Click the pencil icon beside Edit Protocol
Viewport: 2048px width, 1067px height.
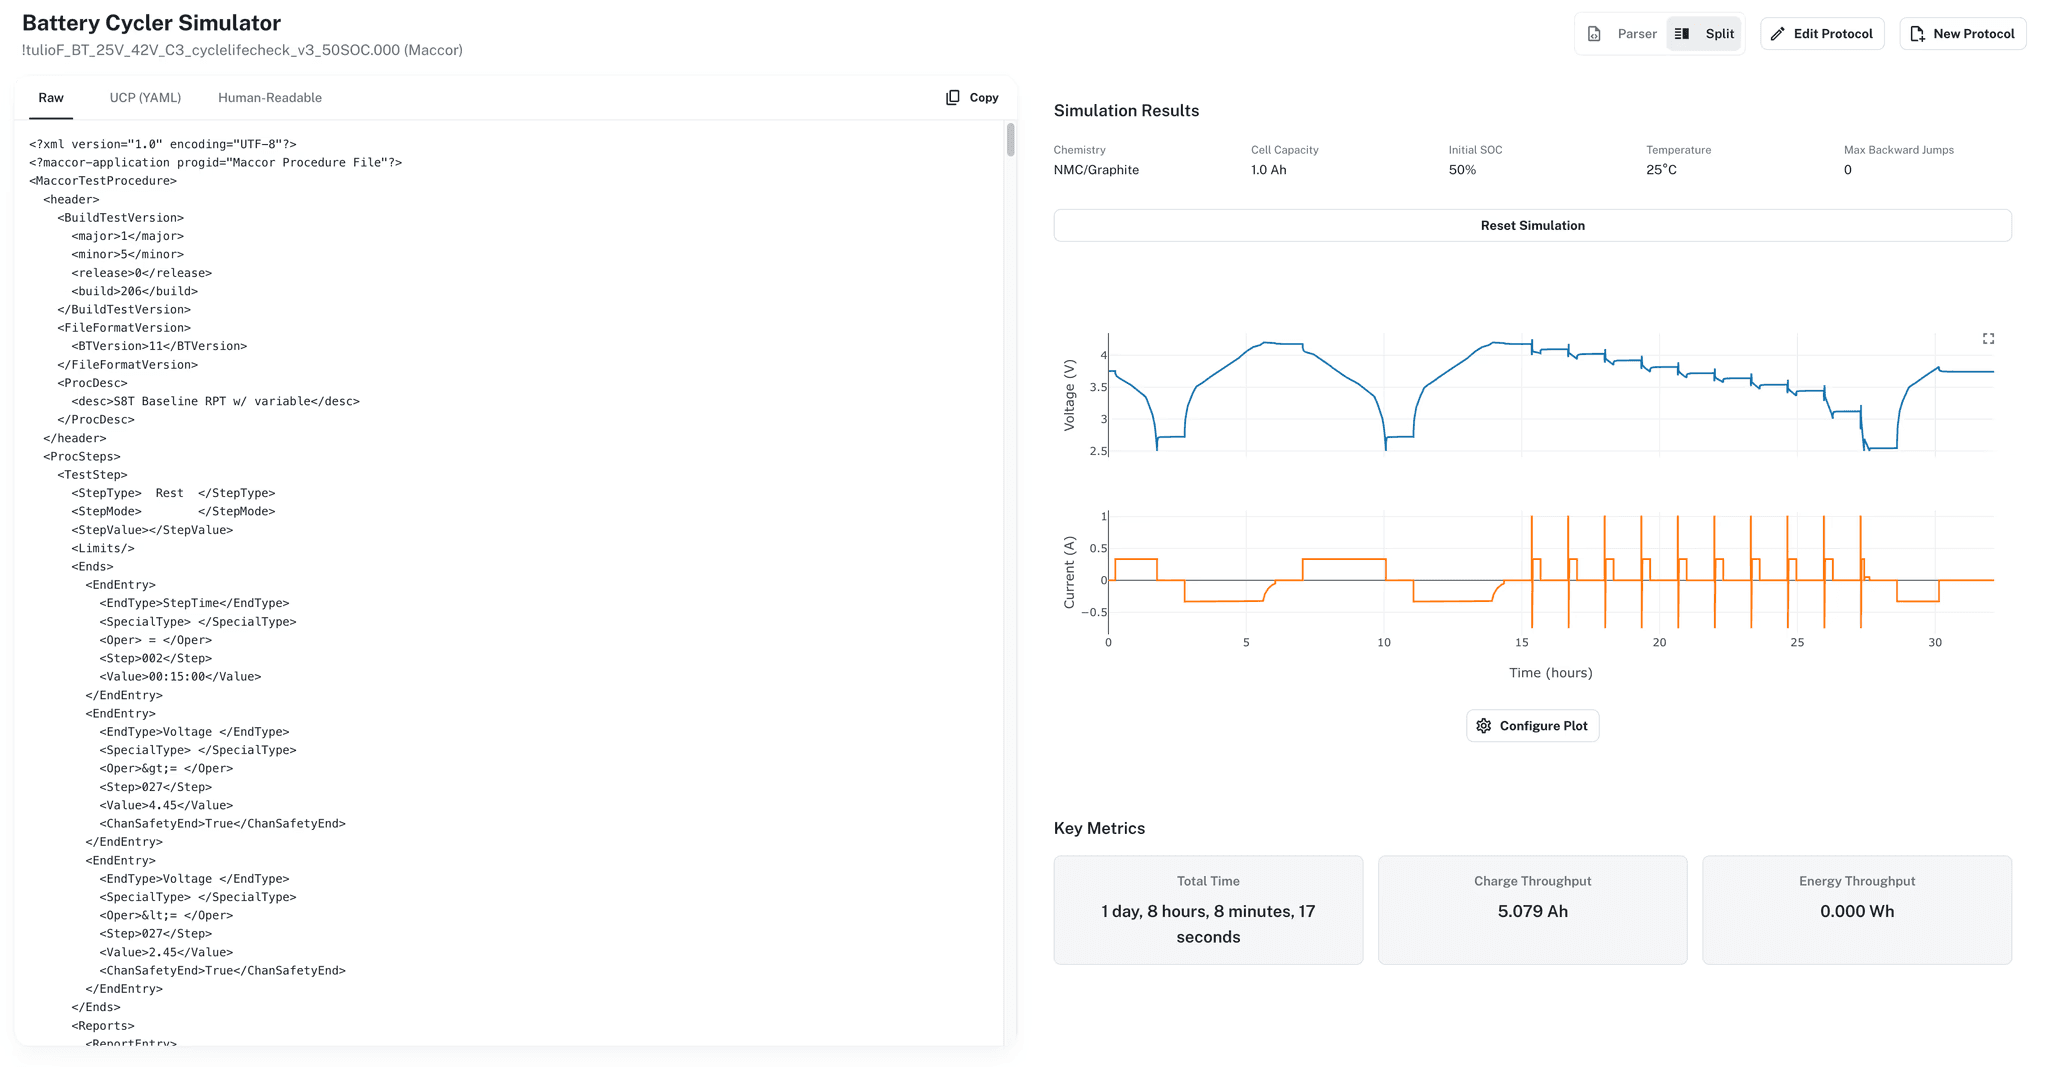point(1778,33)
